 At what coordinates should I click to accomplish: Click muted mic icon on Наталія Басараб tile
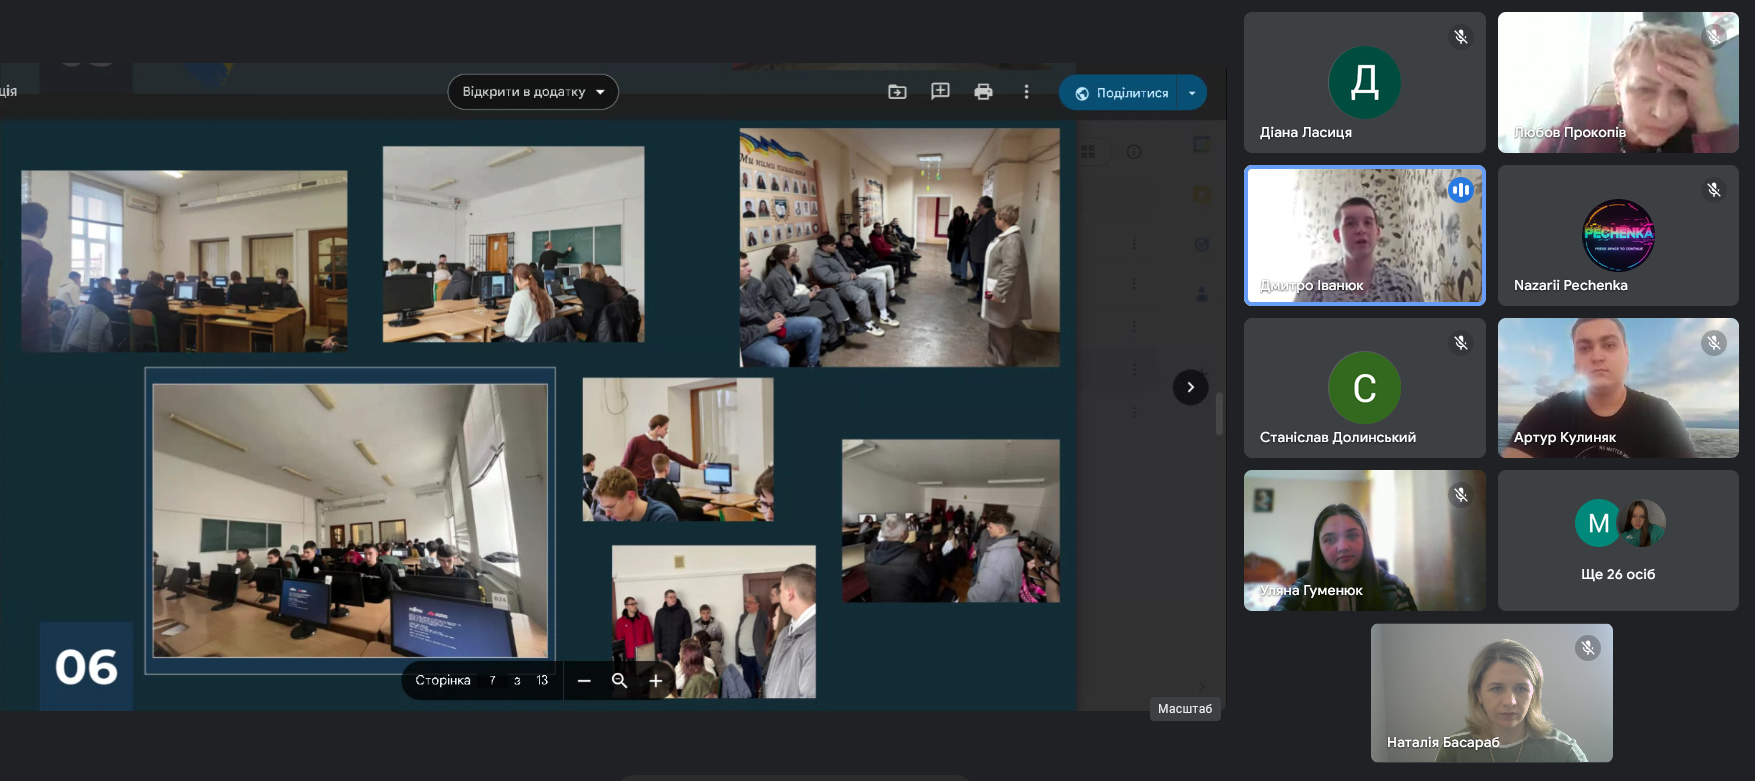1588,648
